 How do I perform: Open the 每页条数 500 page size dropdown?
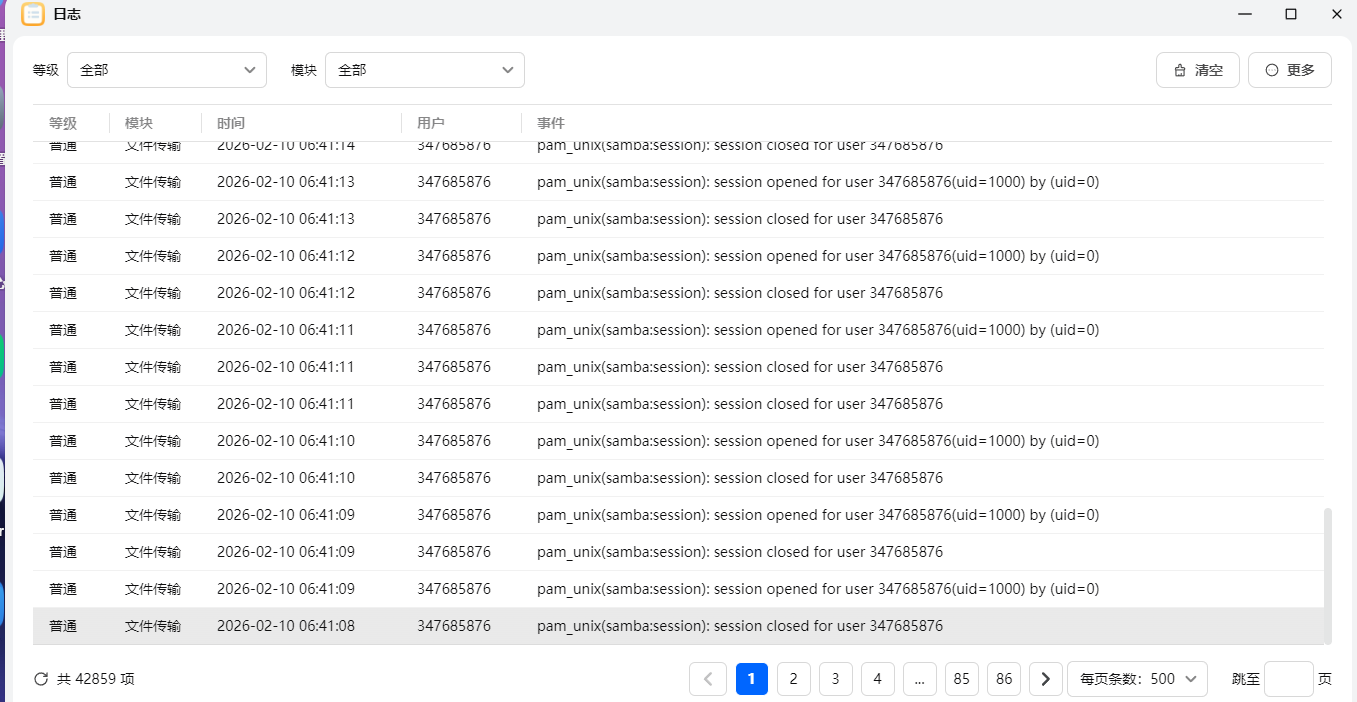1137,679
